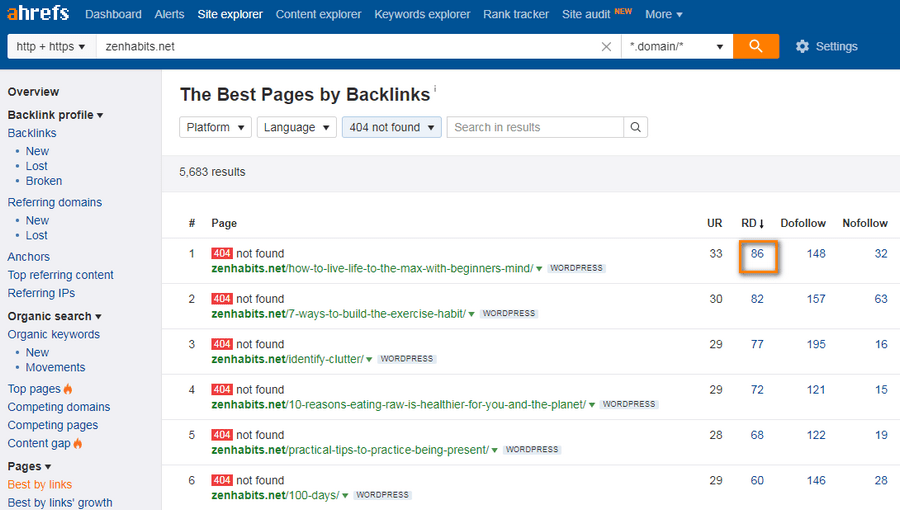Expand arrow after 7-ways-to-build-the-exercise-habit URL
The width and height of the screenshot is (900, 510).
pyautogui.click(x=471, y=314)
